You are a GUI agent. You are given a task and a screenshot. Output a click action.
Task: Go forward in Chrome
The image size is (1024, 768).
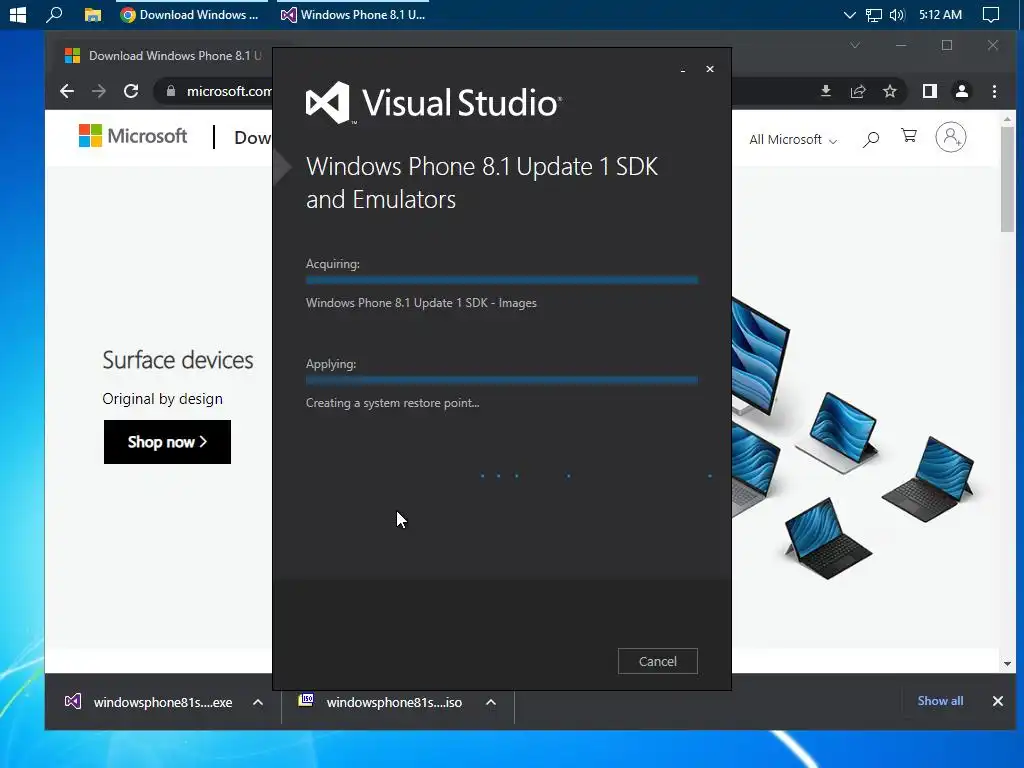[x=99, y=91]
